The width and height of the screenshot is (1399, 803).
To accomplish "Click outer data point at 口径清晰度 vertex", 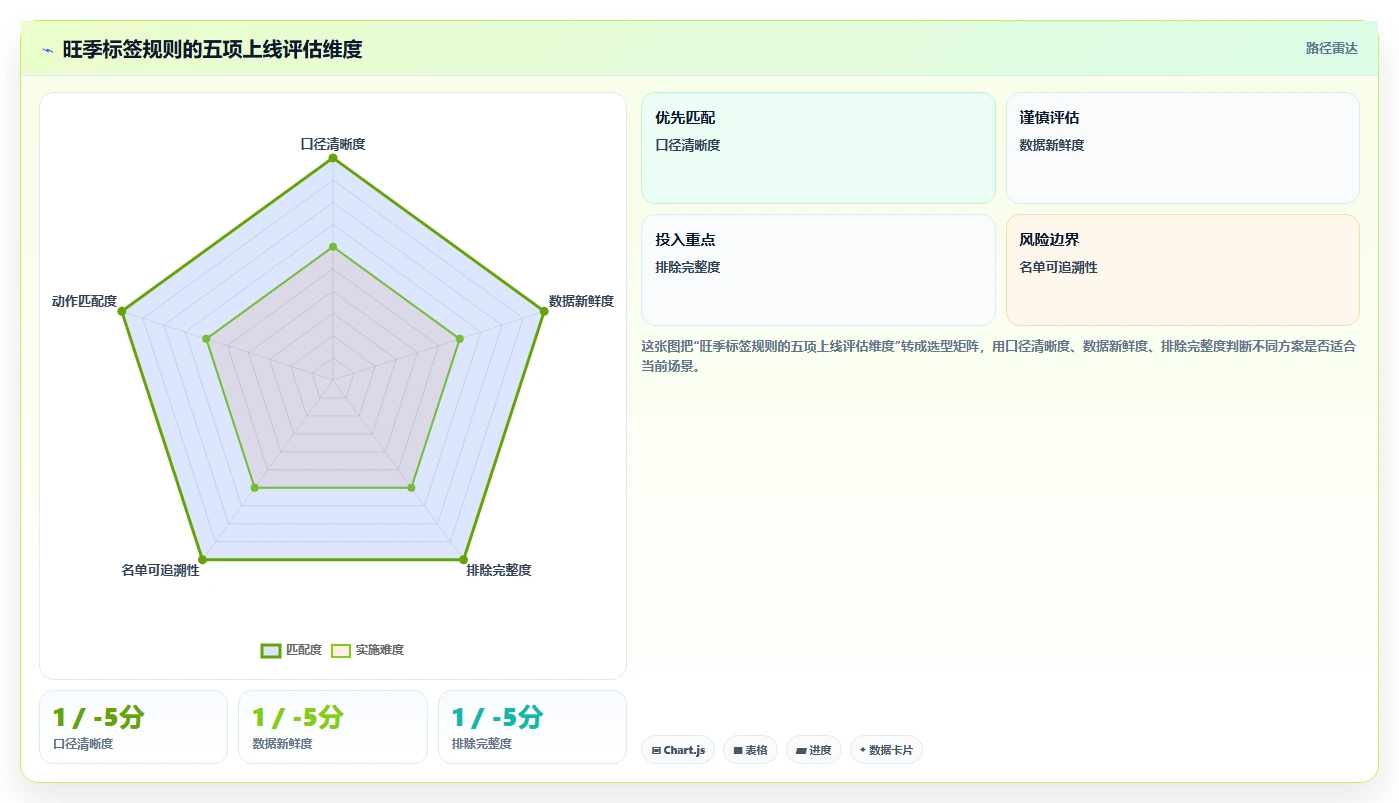I will pos(333,158).
